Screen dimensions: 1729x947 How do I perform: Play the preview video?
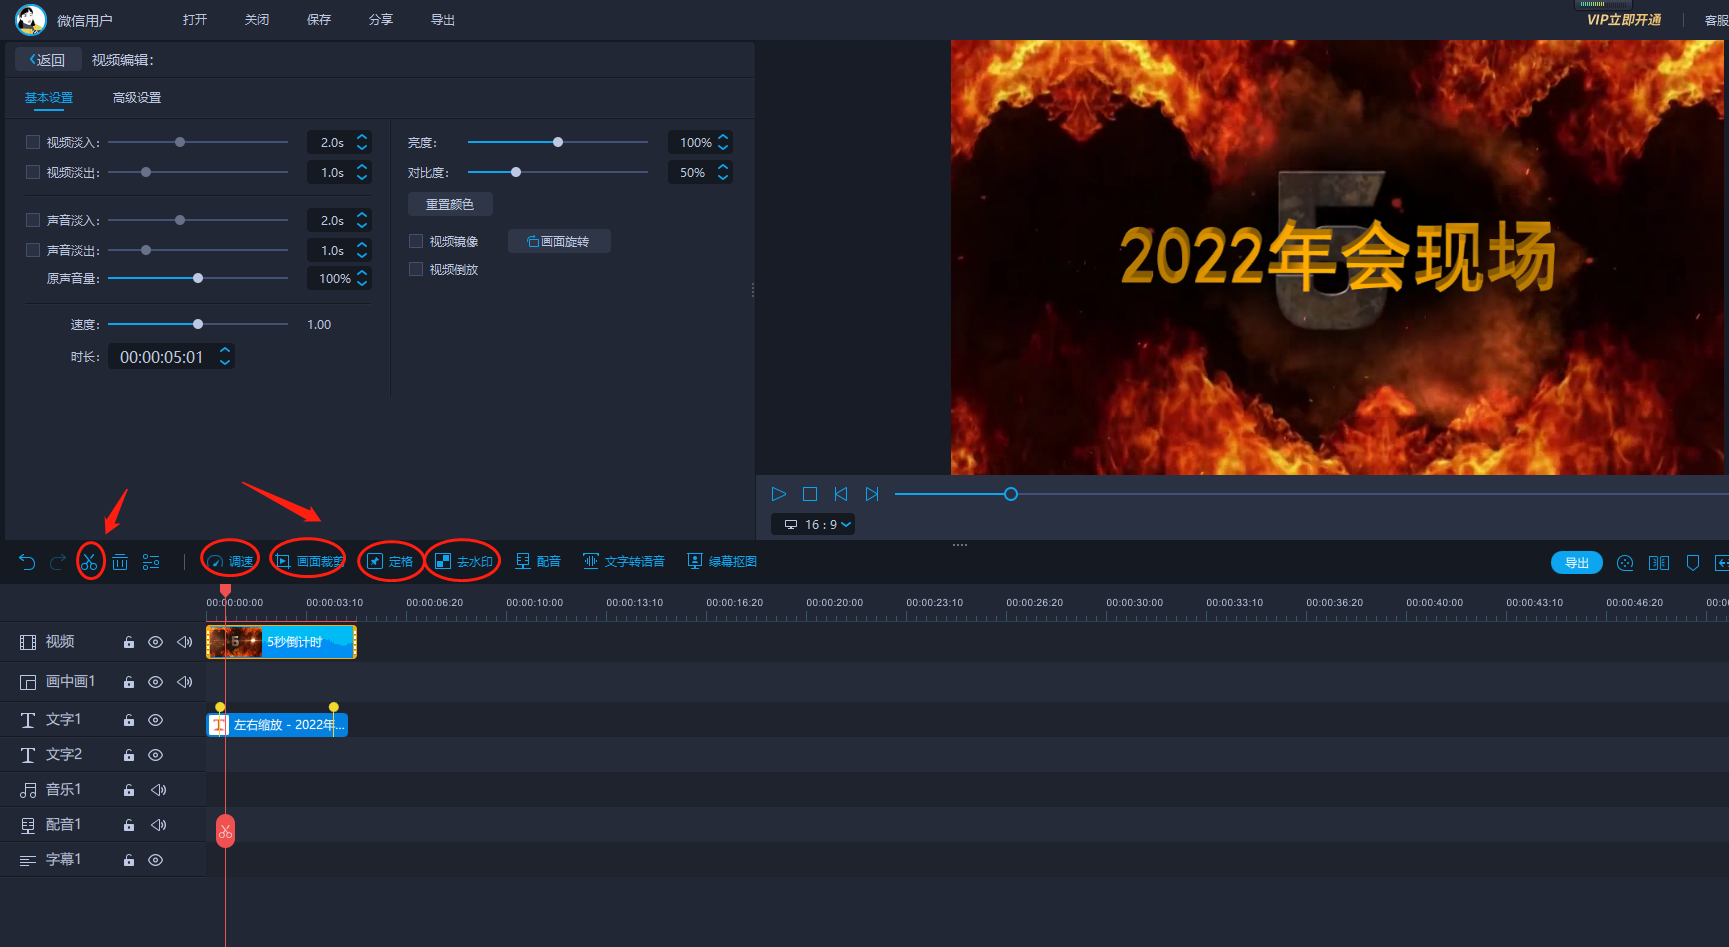point(779,494)
